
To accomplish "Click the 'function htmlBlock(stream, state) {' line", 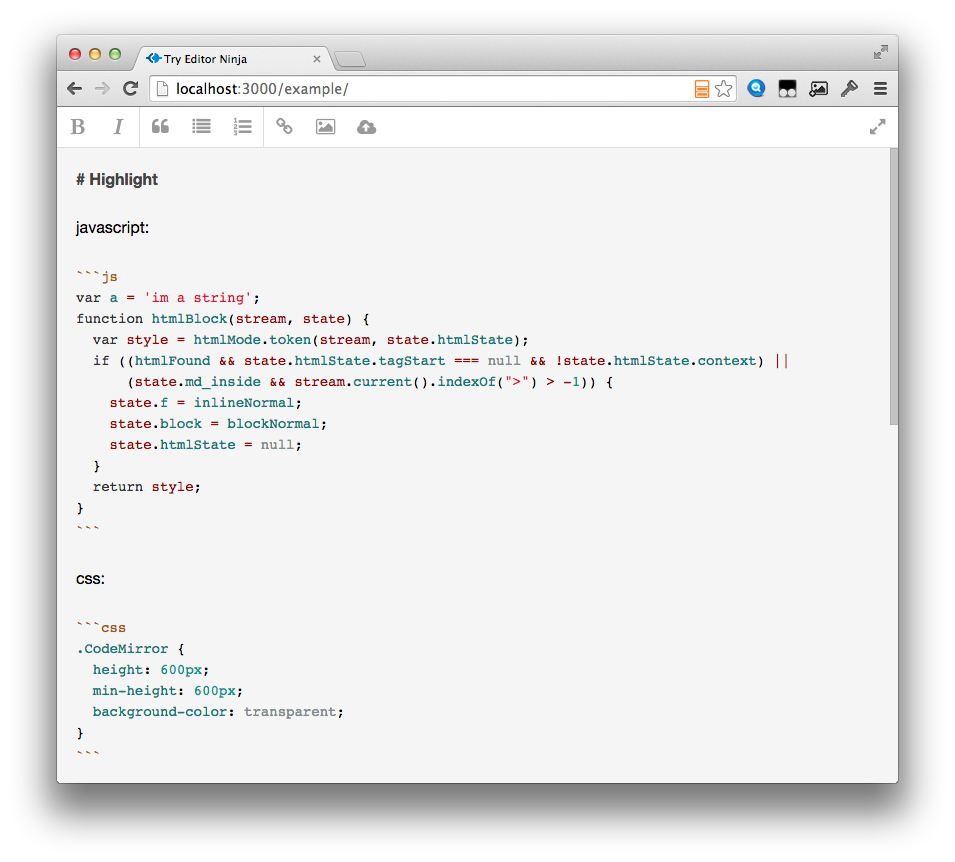I will [x=222, y=319].
